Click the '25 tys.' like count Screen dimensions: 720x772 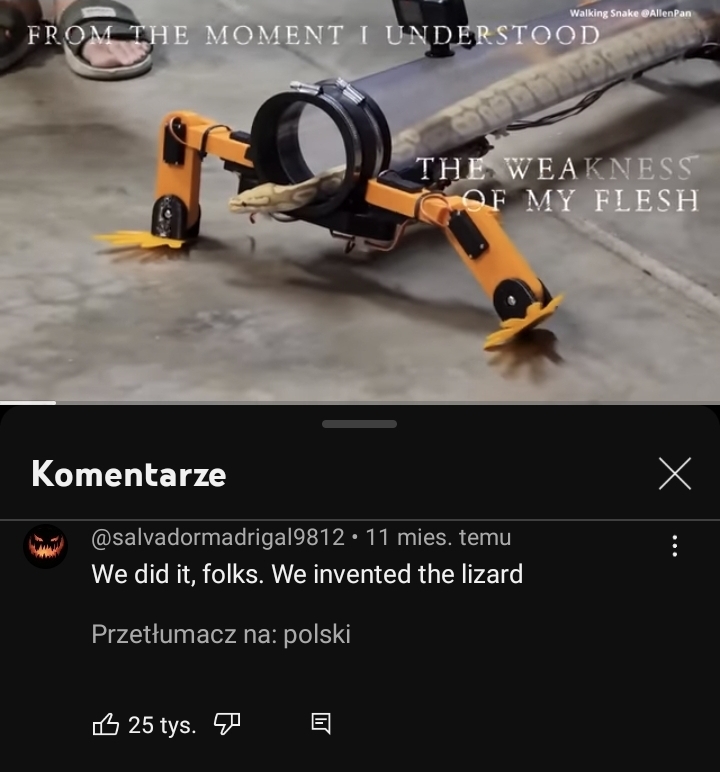162,725
